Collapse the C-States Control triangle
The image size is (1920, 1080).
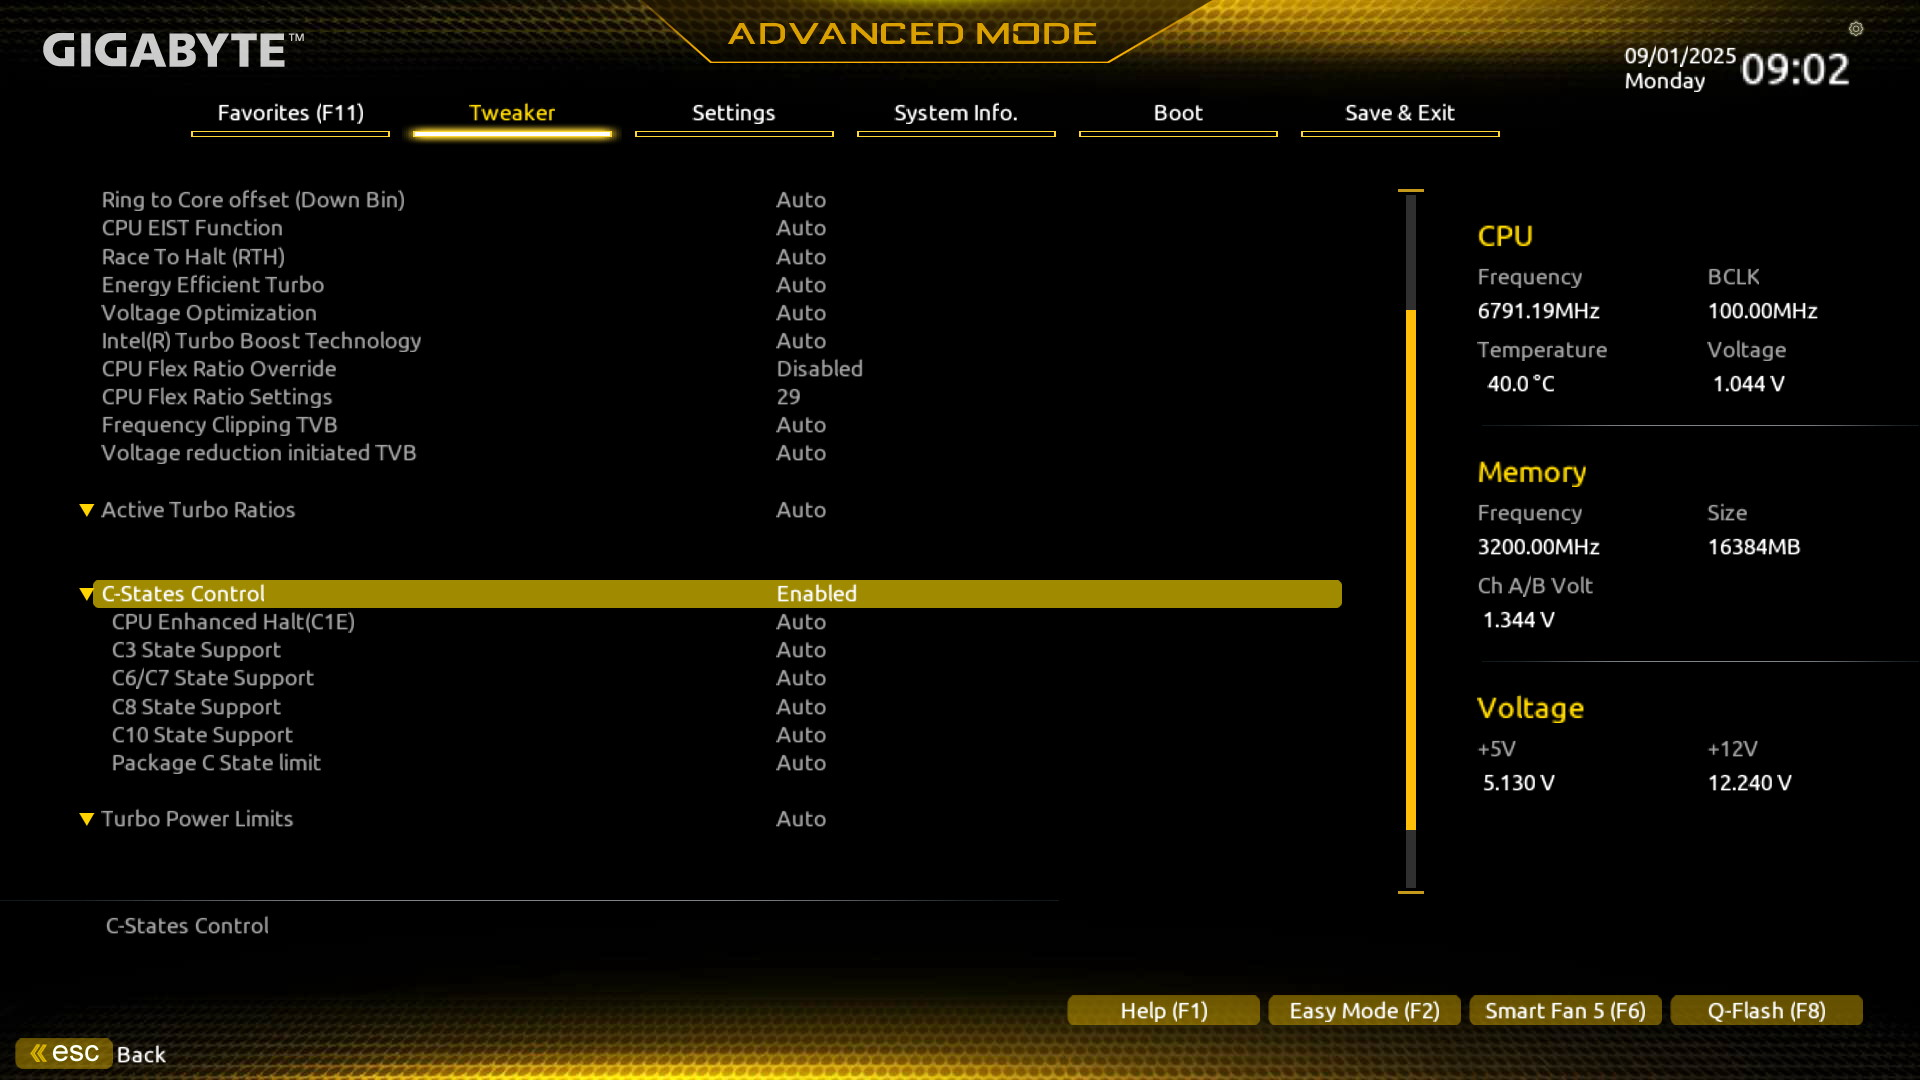coord(87,594)
